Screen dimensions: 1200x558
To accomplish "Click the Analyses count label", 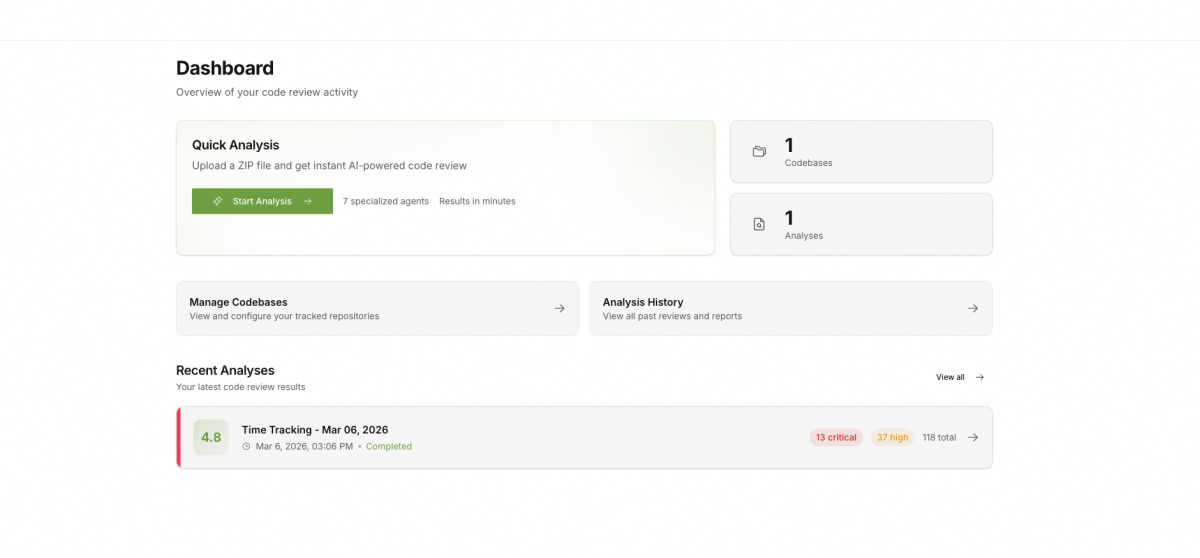I will (804, 236).
